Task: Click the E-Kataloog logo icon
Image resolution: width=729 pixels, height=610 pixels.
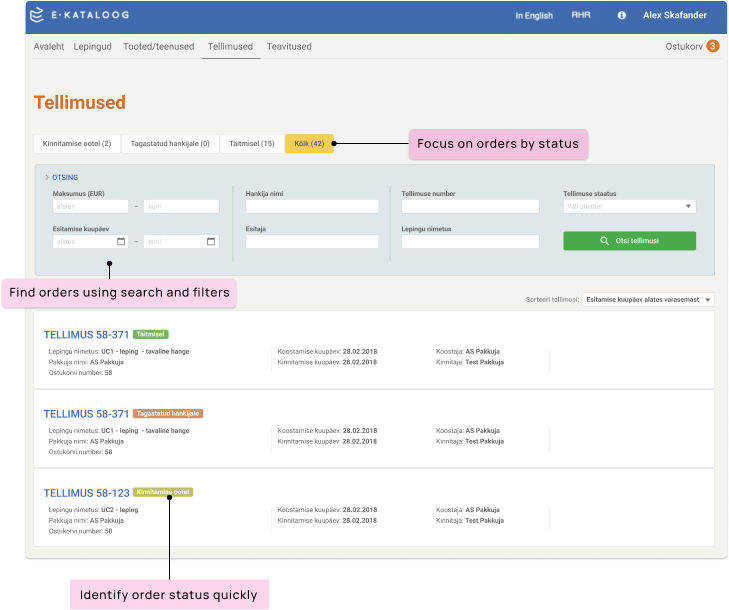Action: point(37,15)
